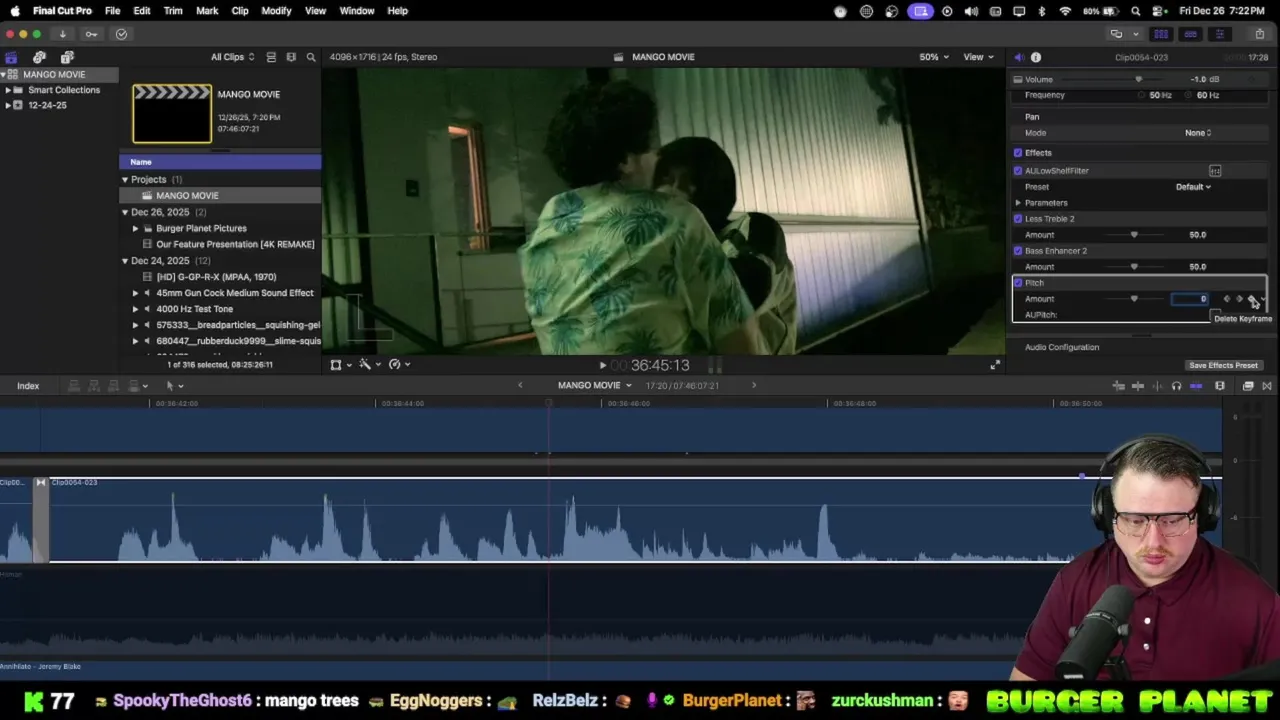
Task: Open the retime speedometer menu in viewer
Action: [398, 364]
